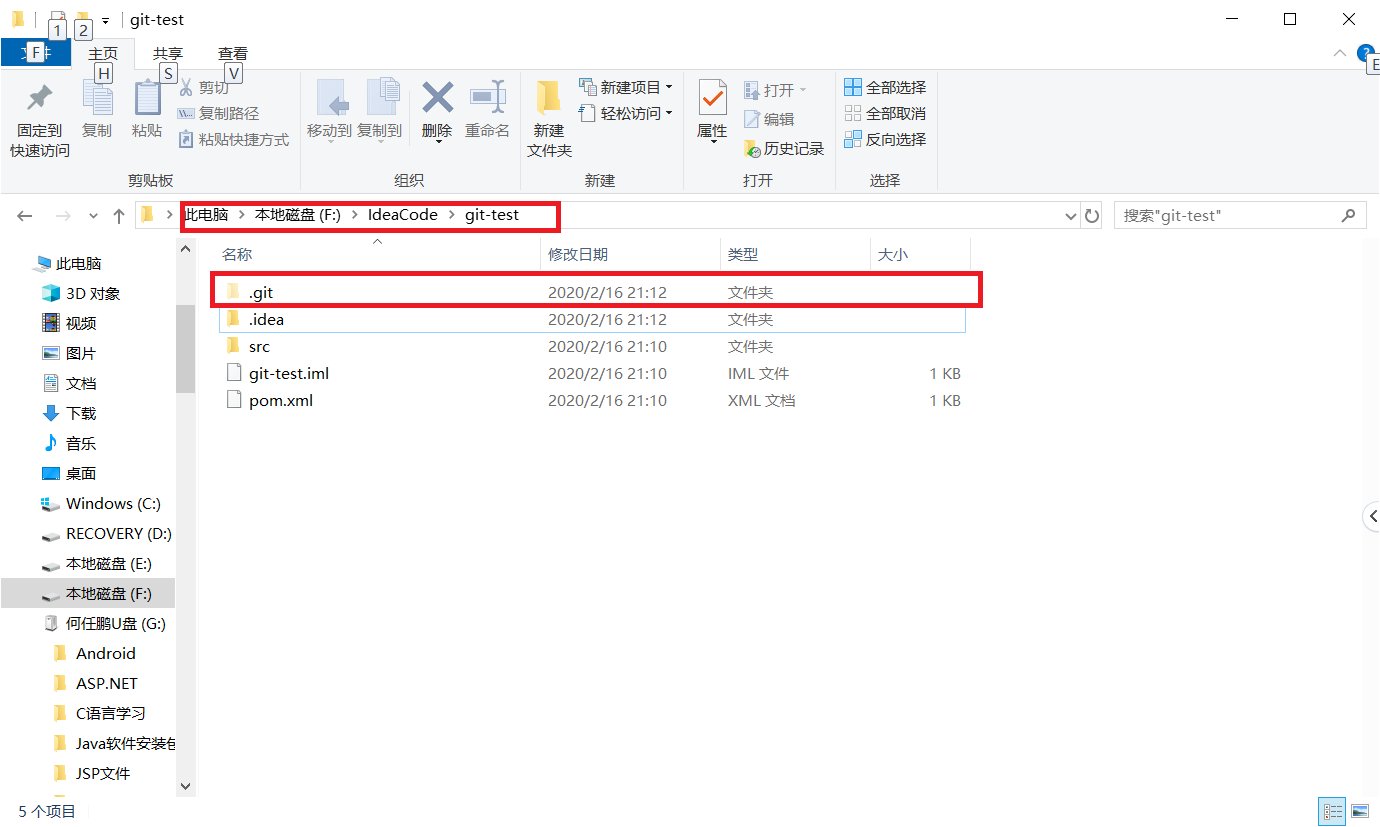
Task: Open the New item (新建项目) dropdown
Action: pyautogui.click(x=626, y=88)
